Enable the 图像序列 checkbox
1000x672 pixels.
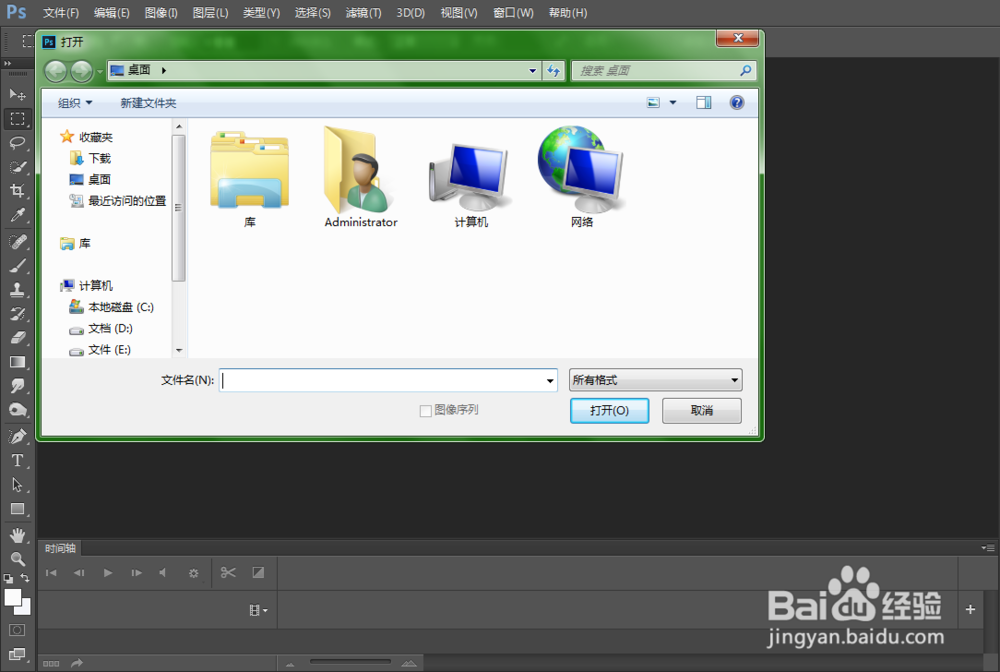tap(426, 410)
